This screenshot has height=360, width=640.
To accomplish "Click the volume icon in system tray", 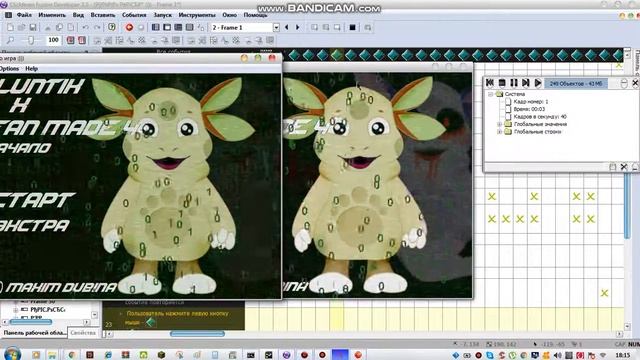I will point(557,356).
